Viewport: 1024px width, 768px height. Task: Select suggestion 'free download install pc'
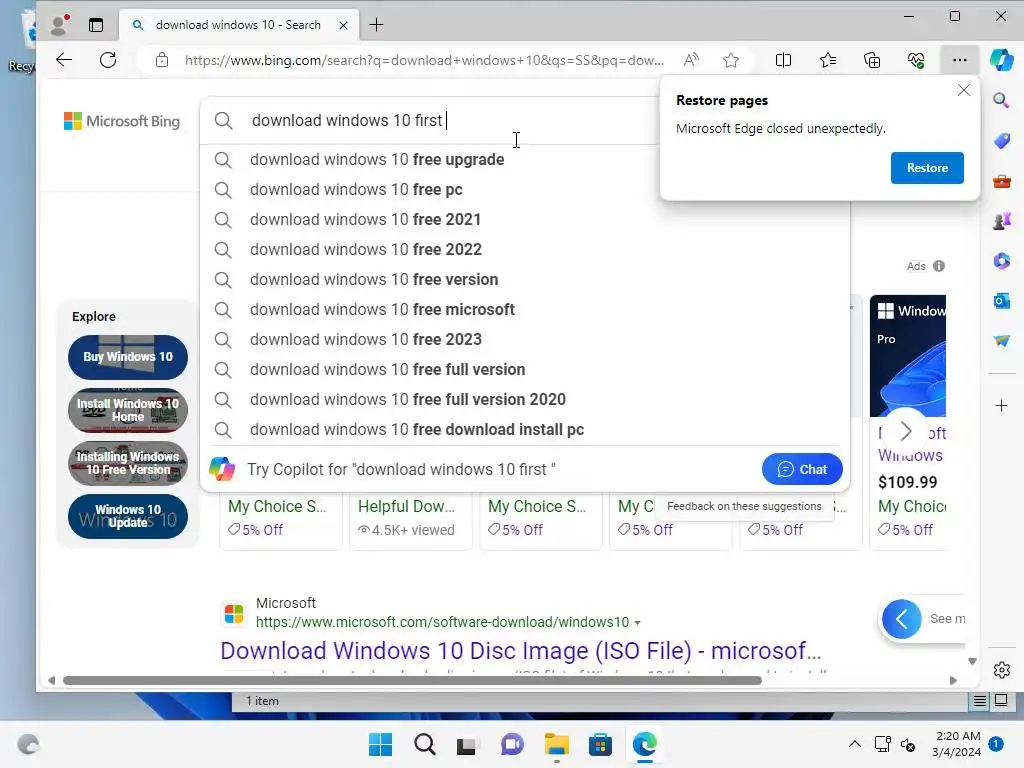pyautogui.click(x=525, y=430)
